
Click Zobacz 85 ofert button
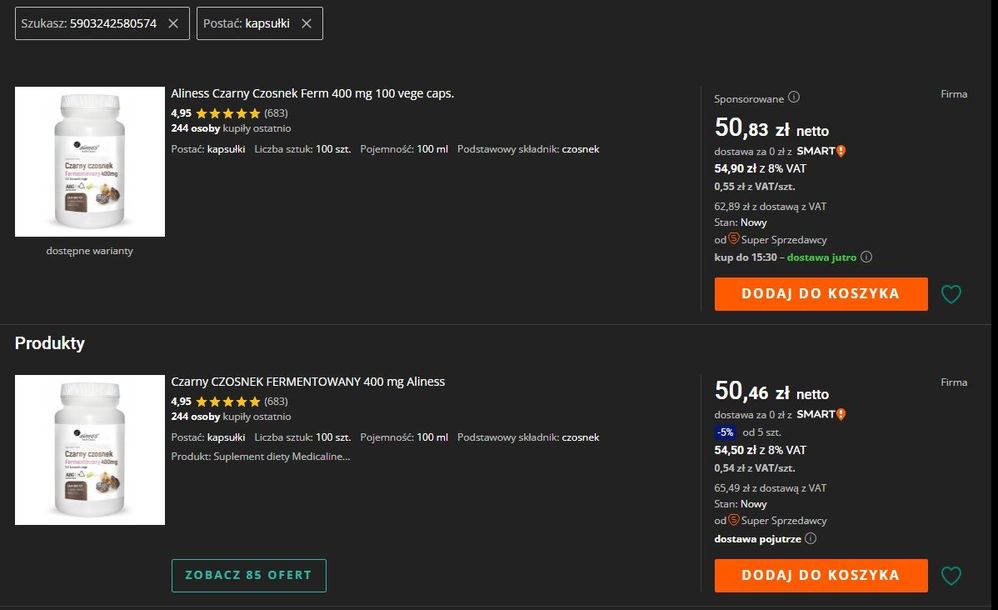248,575
